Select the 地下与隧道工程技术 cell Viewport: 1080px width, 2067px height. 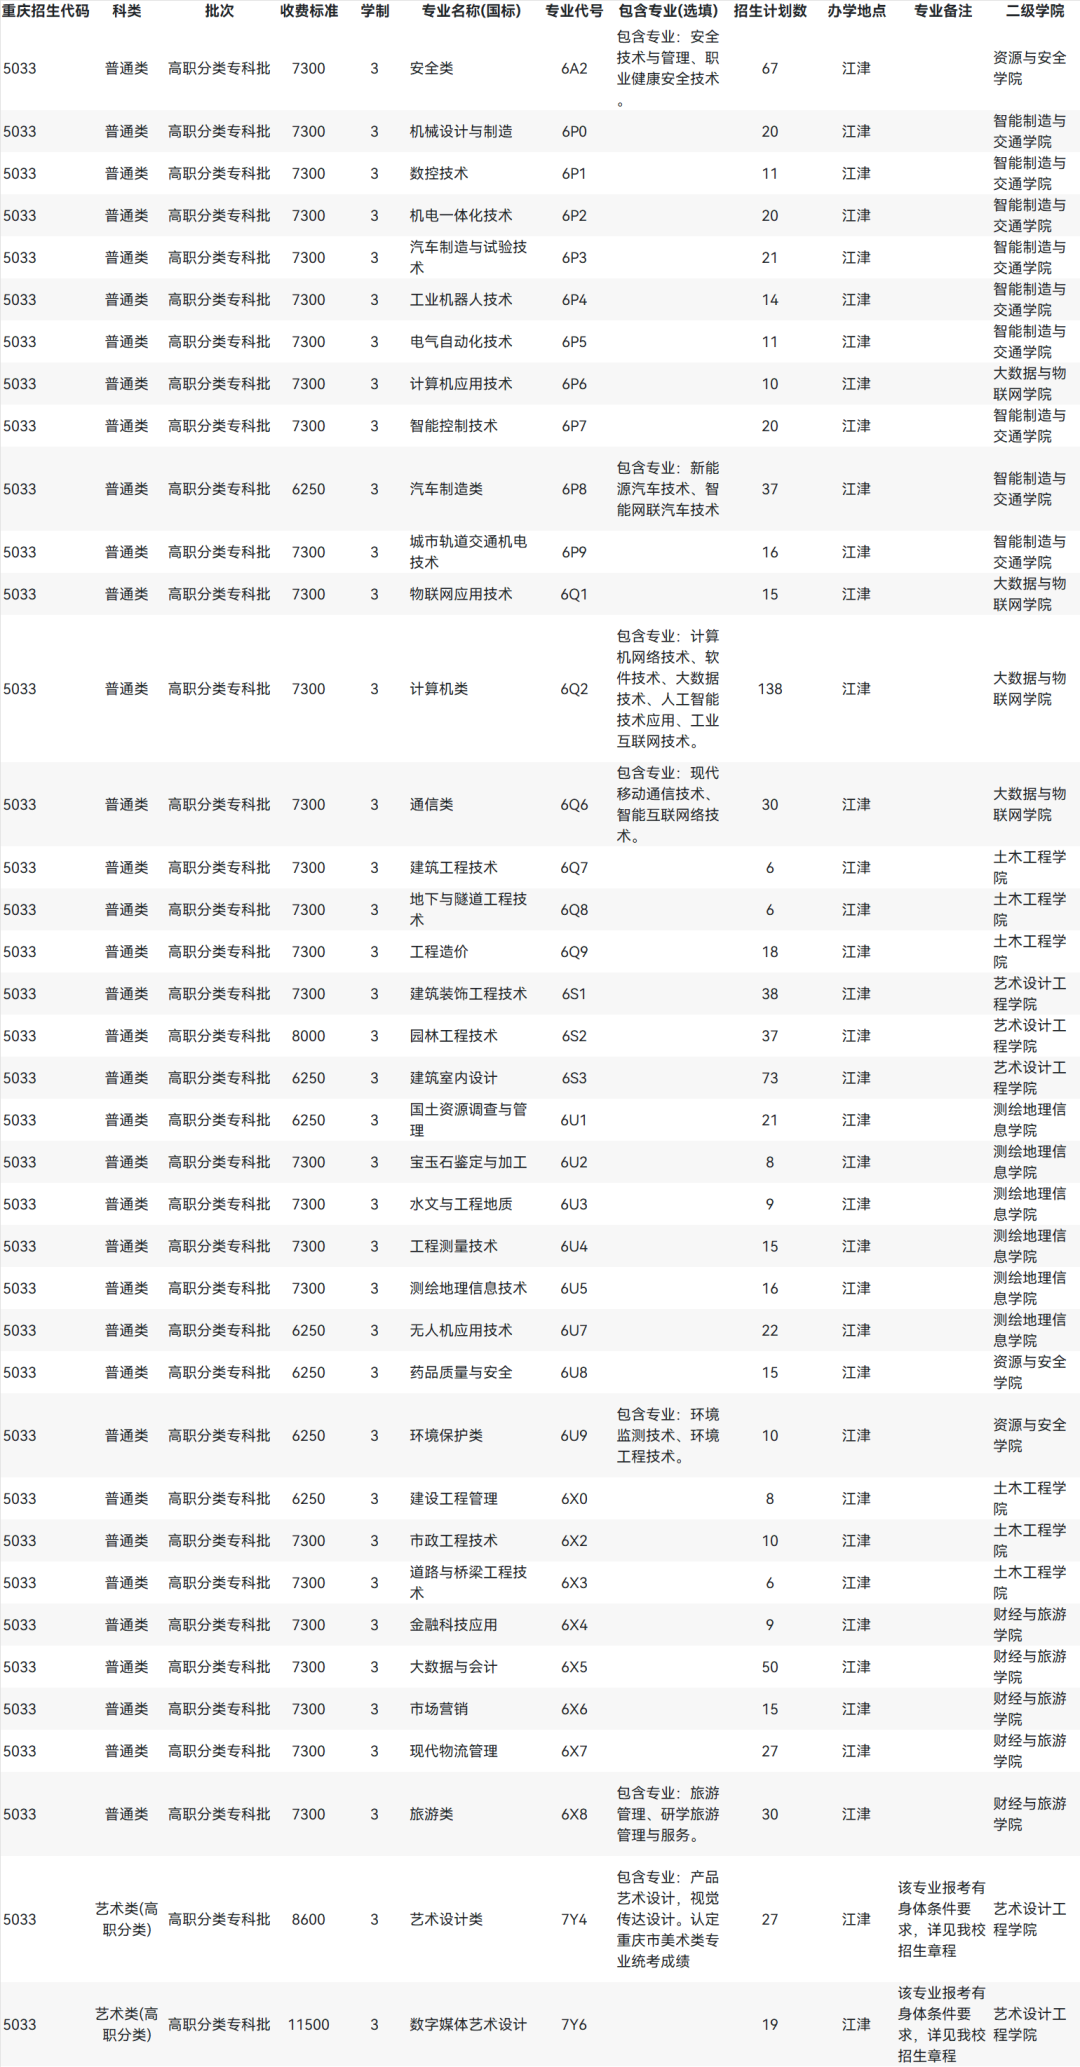pyautogui.click(x=468, y=910)
